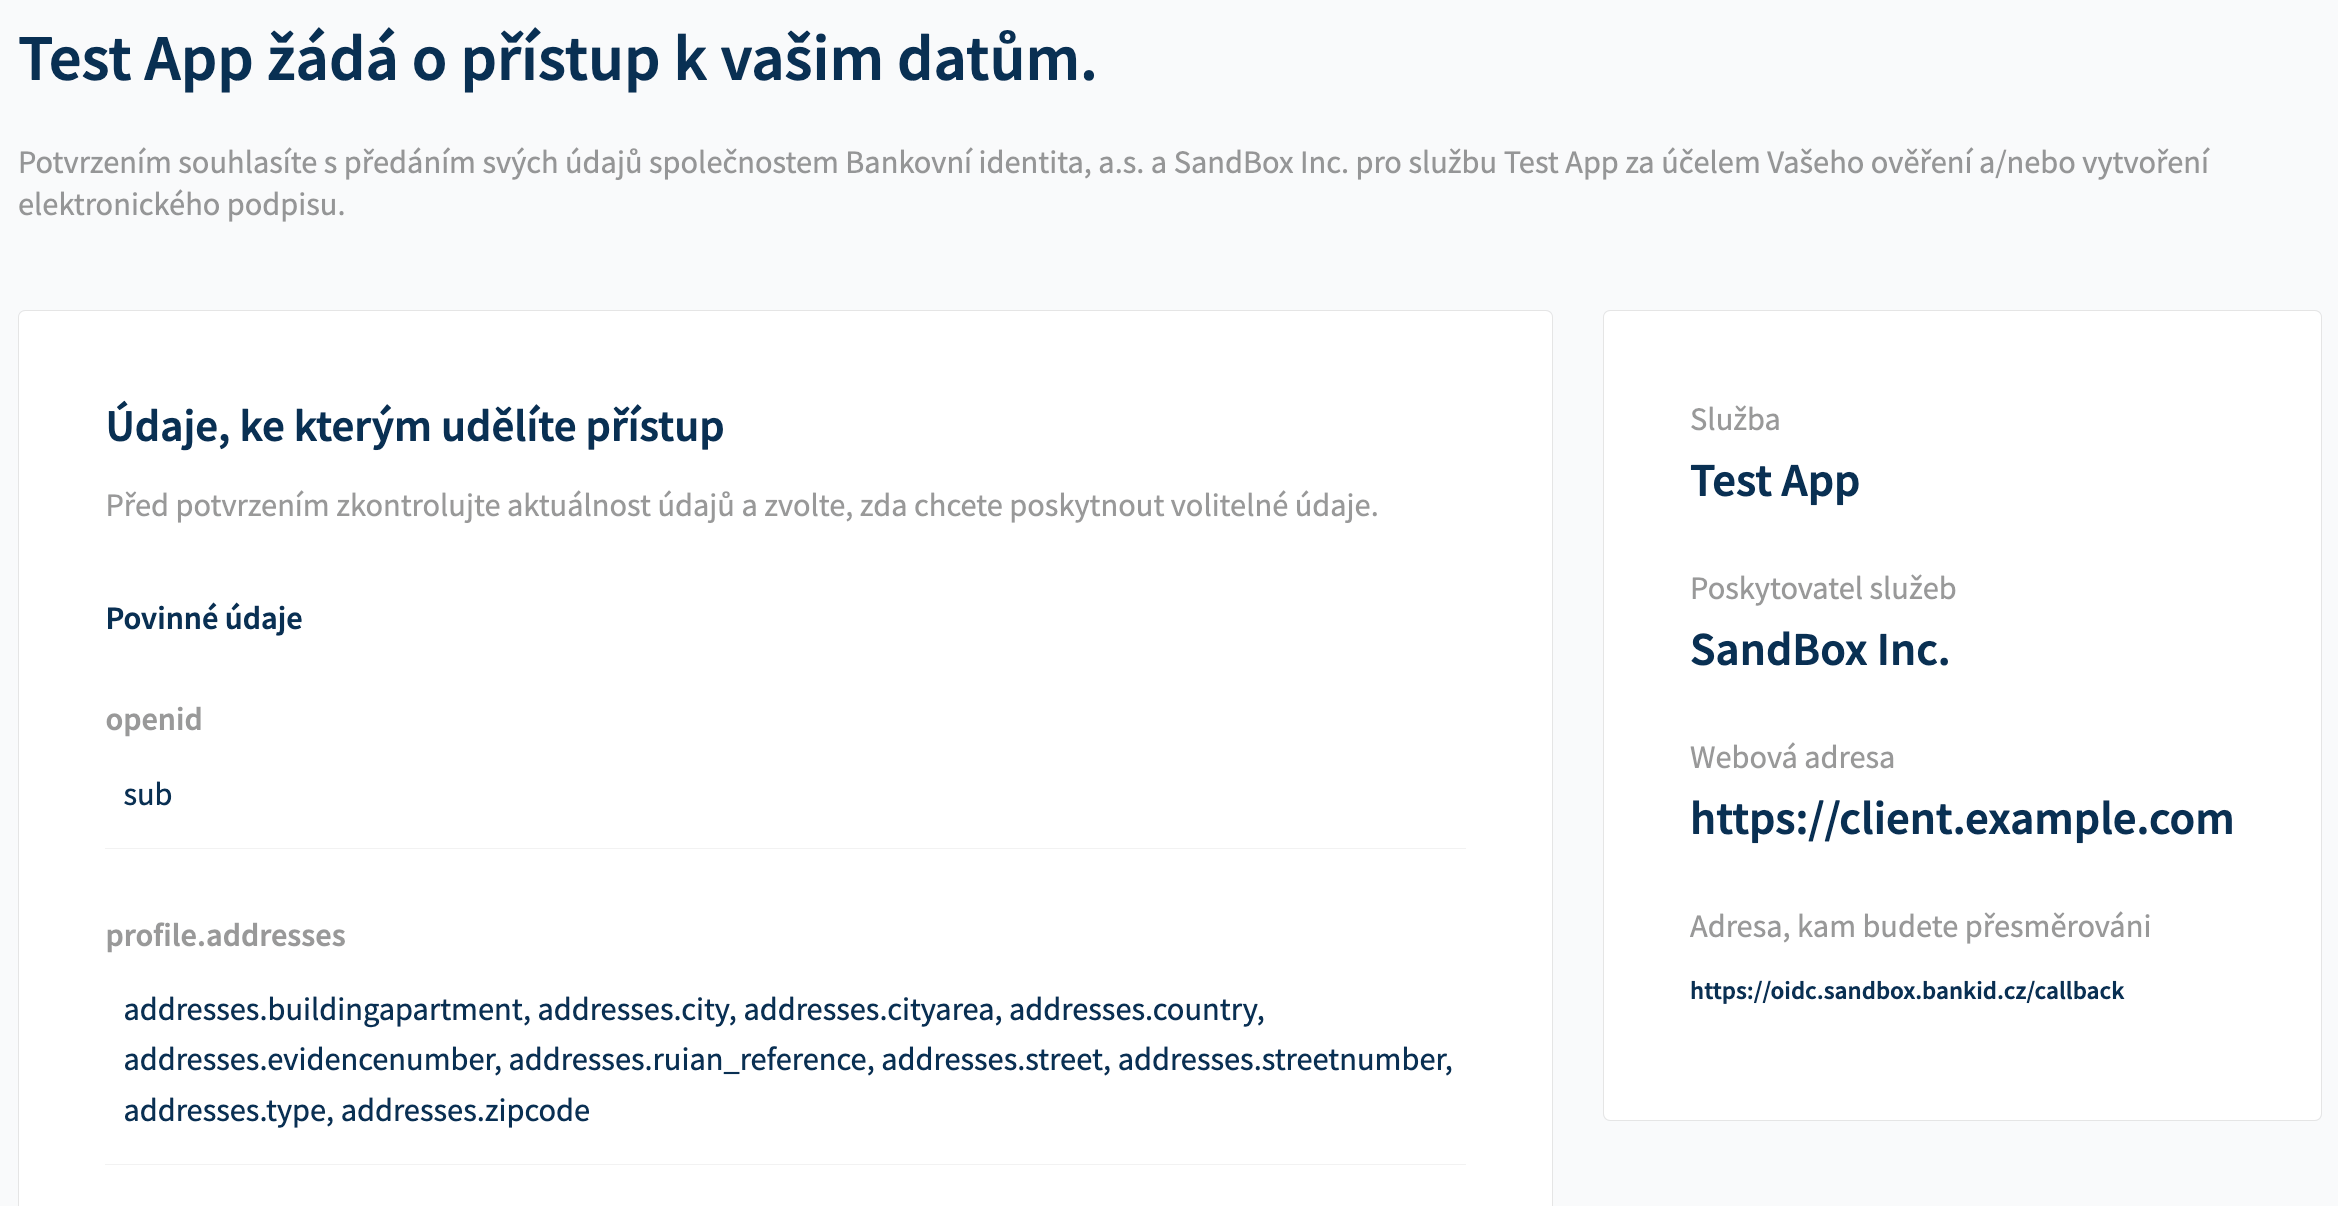Screen dimensions: 2338x1206
Task: Select the openid scope label
Action: click(153, 718)
